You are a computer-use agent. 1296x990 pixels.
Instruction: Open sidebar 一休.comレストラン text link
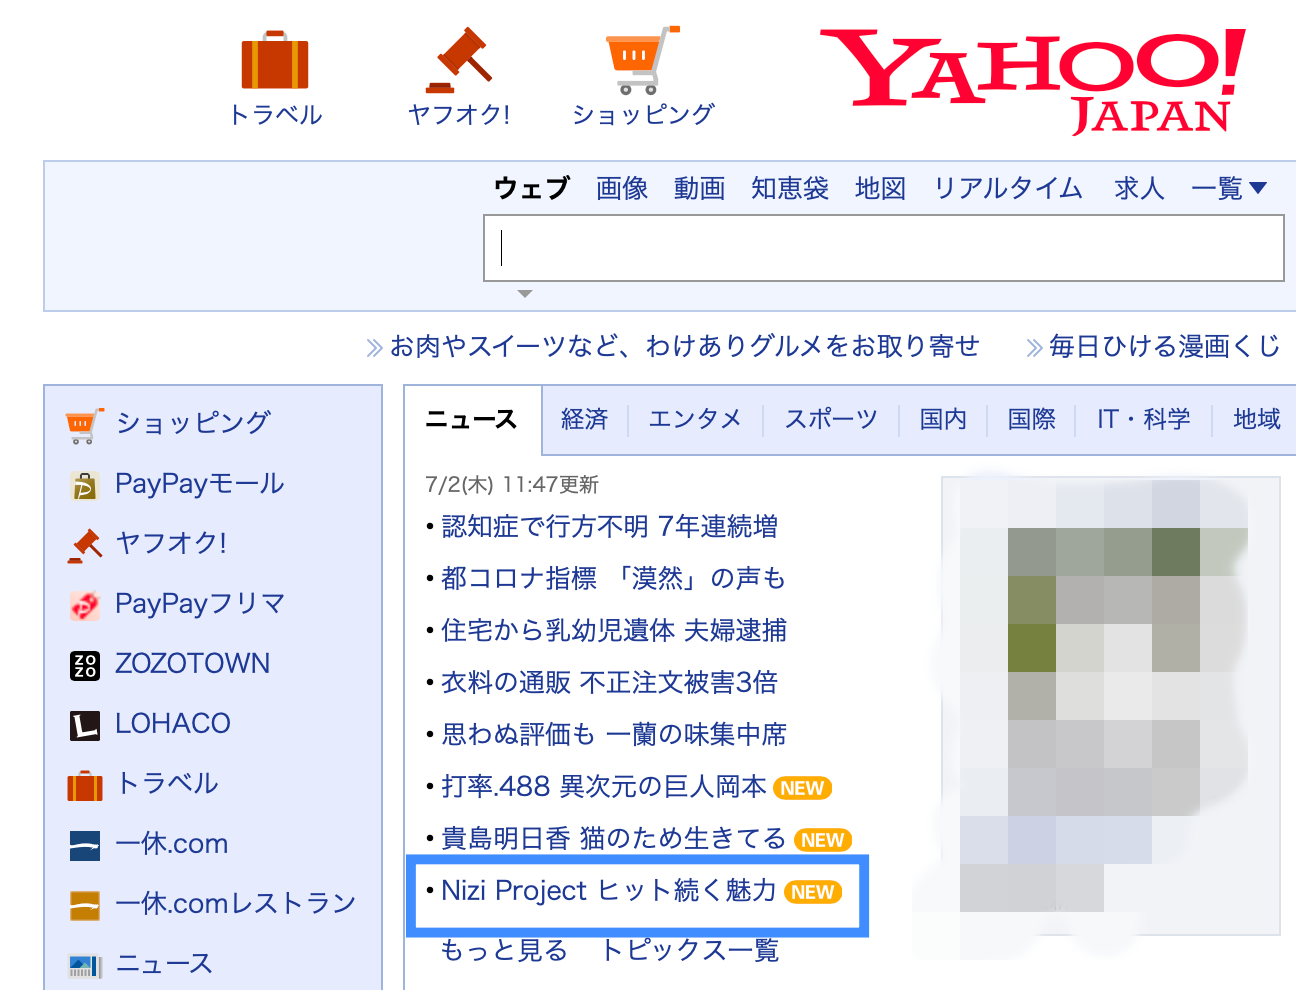tap(236, 904)
